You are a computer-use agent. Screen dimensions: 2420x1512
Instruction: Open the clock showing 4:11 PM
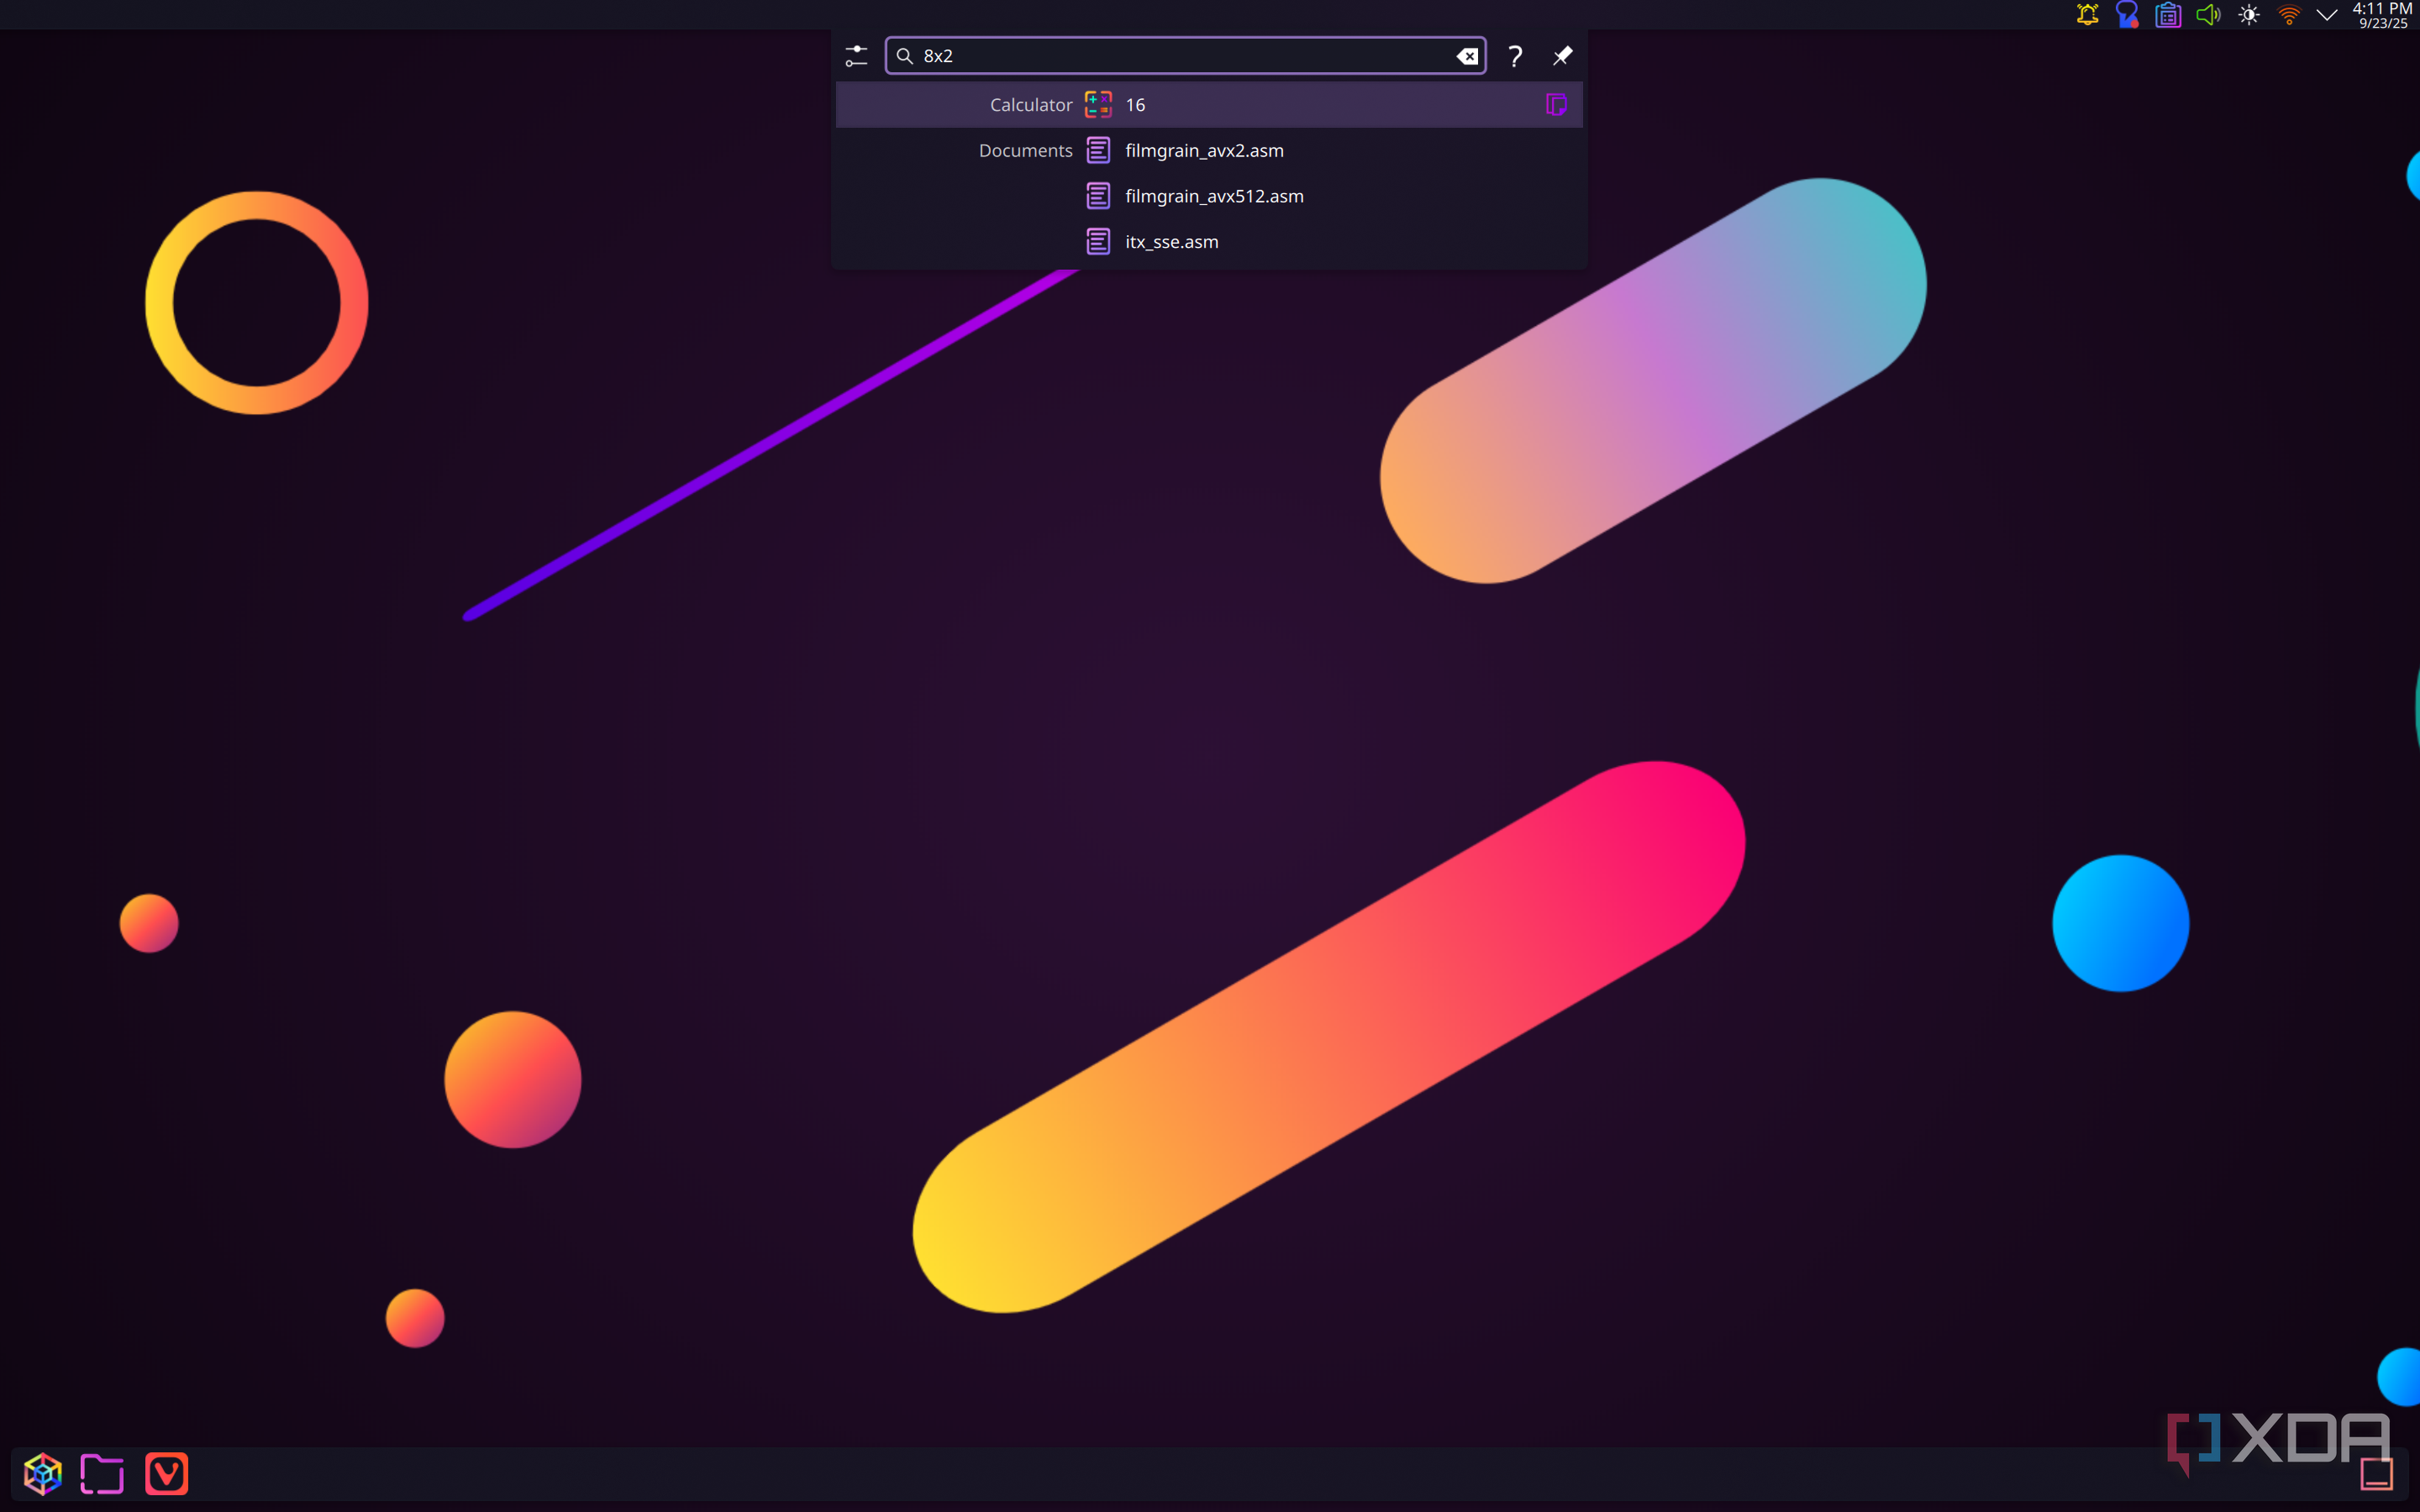(x=2382, y=15)
